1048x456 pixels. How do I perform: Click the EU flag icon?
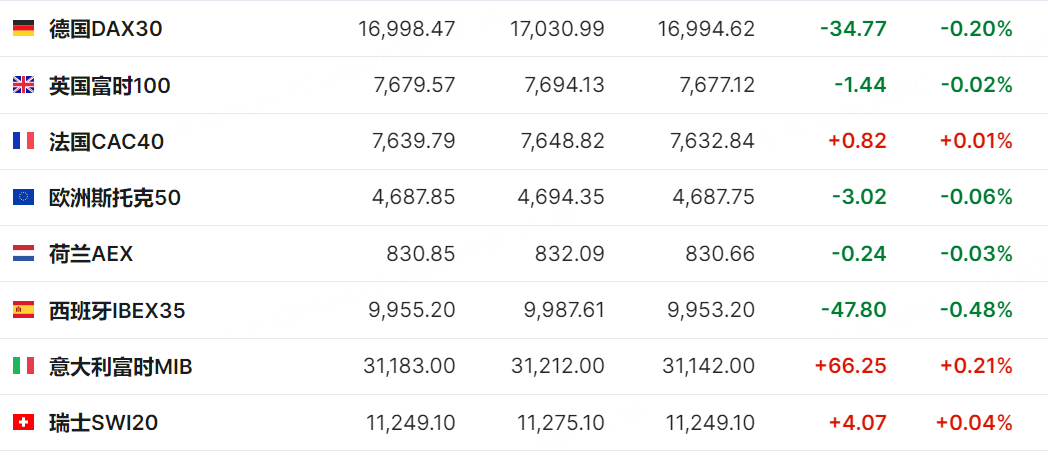tap(23, 197)
